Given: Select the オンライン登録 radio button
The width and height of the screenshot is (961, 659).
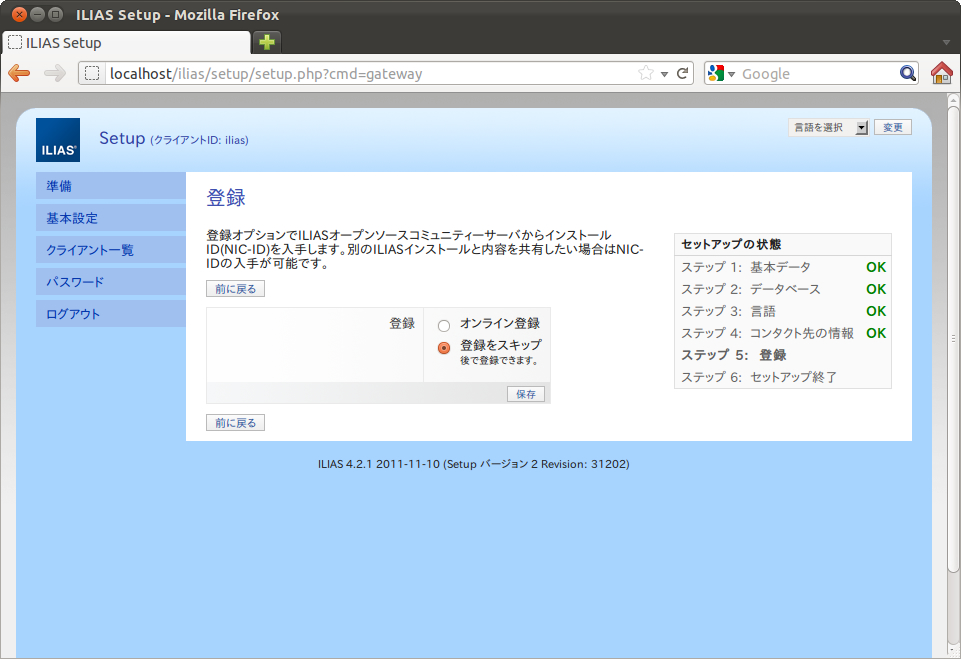Looking at the screenshot, I should coord(444,325).
